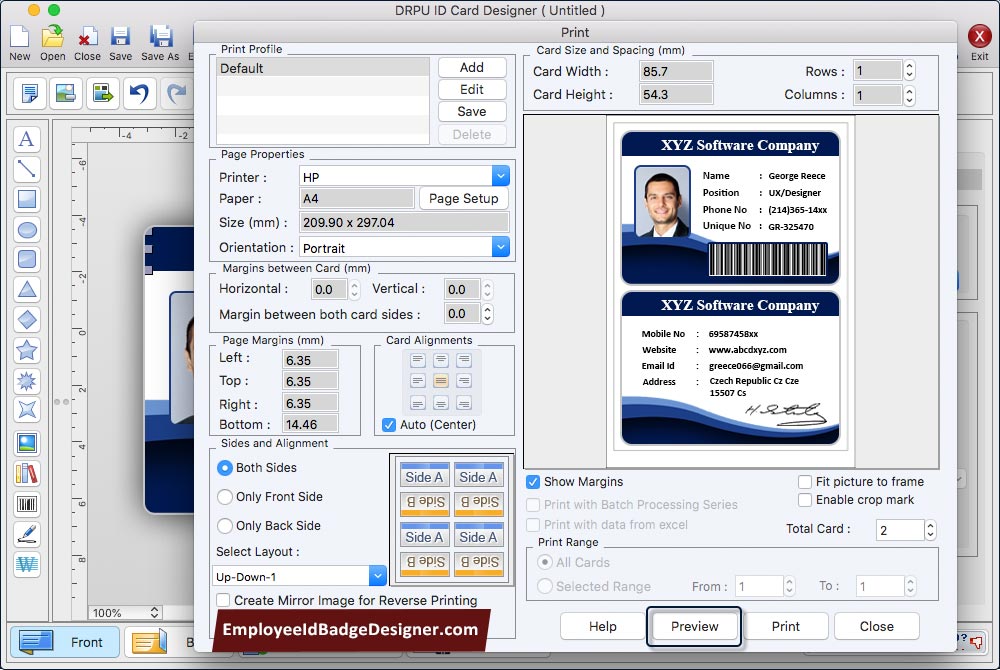1000x670 pixels.
Task: Click the front card preview thumbnail
Action: coord(730,207)
